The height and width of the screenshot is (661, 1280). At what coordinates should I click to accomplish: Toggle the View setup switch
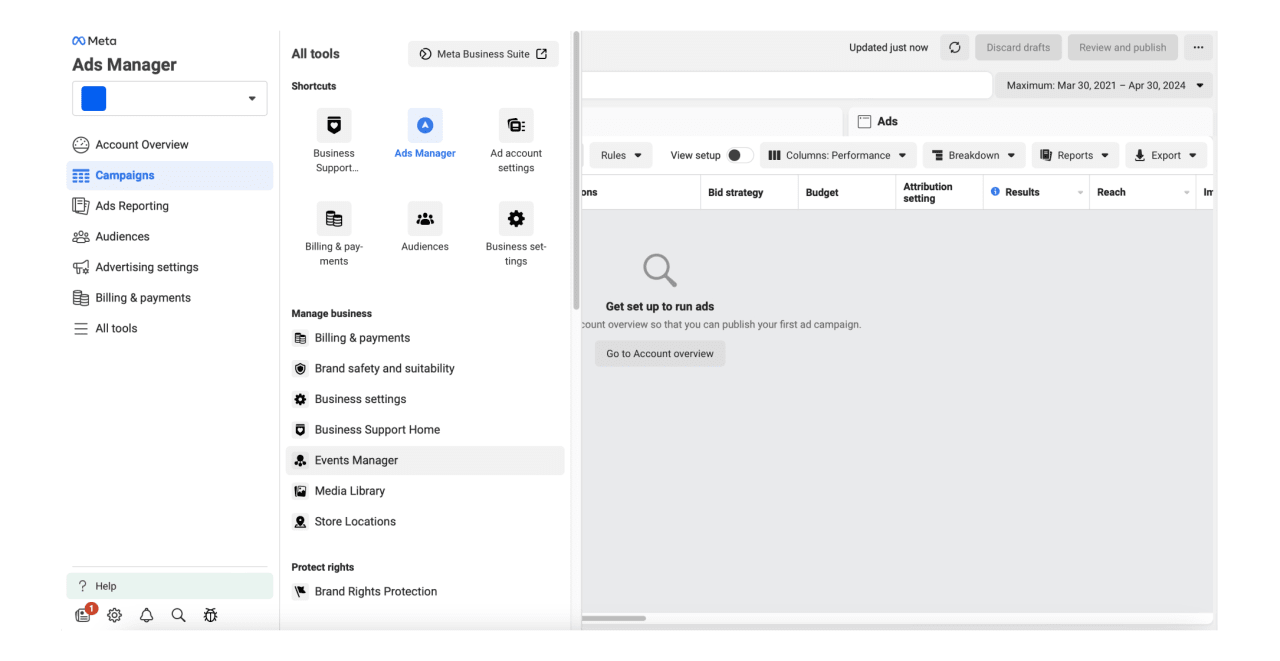(737, 155)
